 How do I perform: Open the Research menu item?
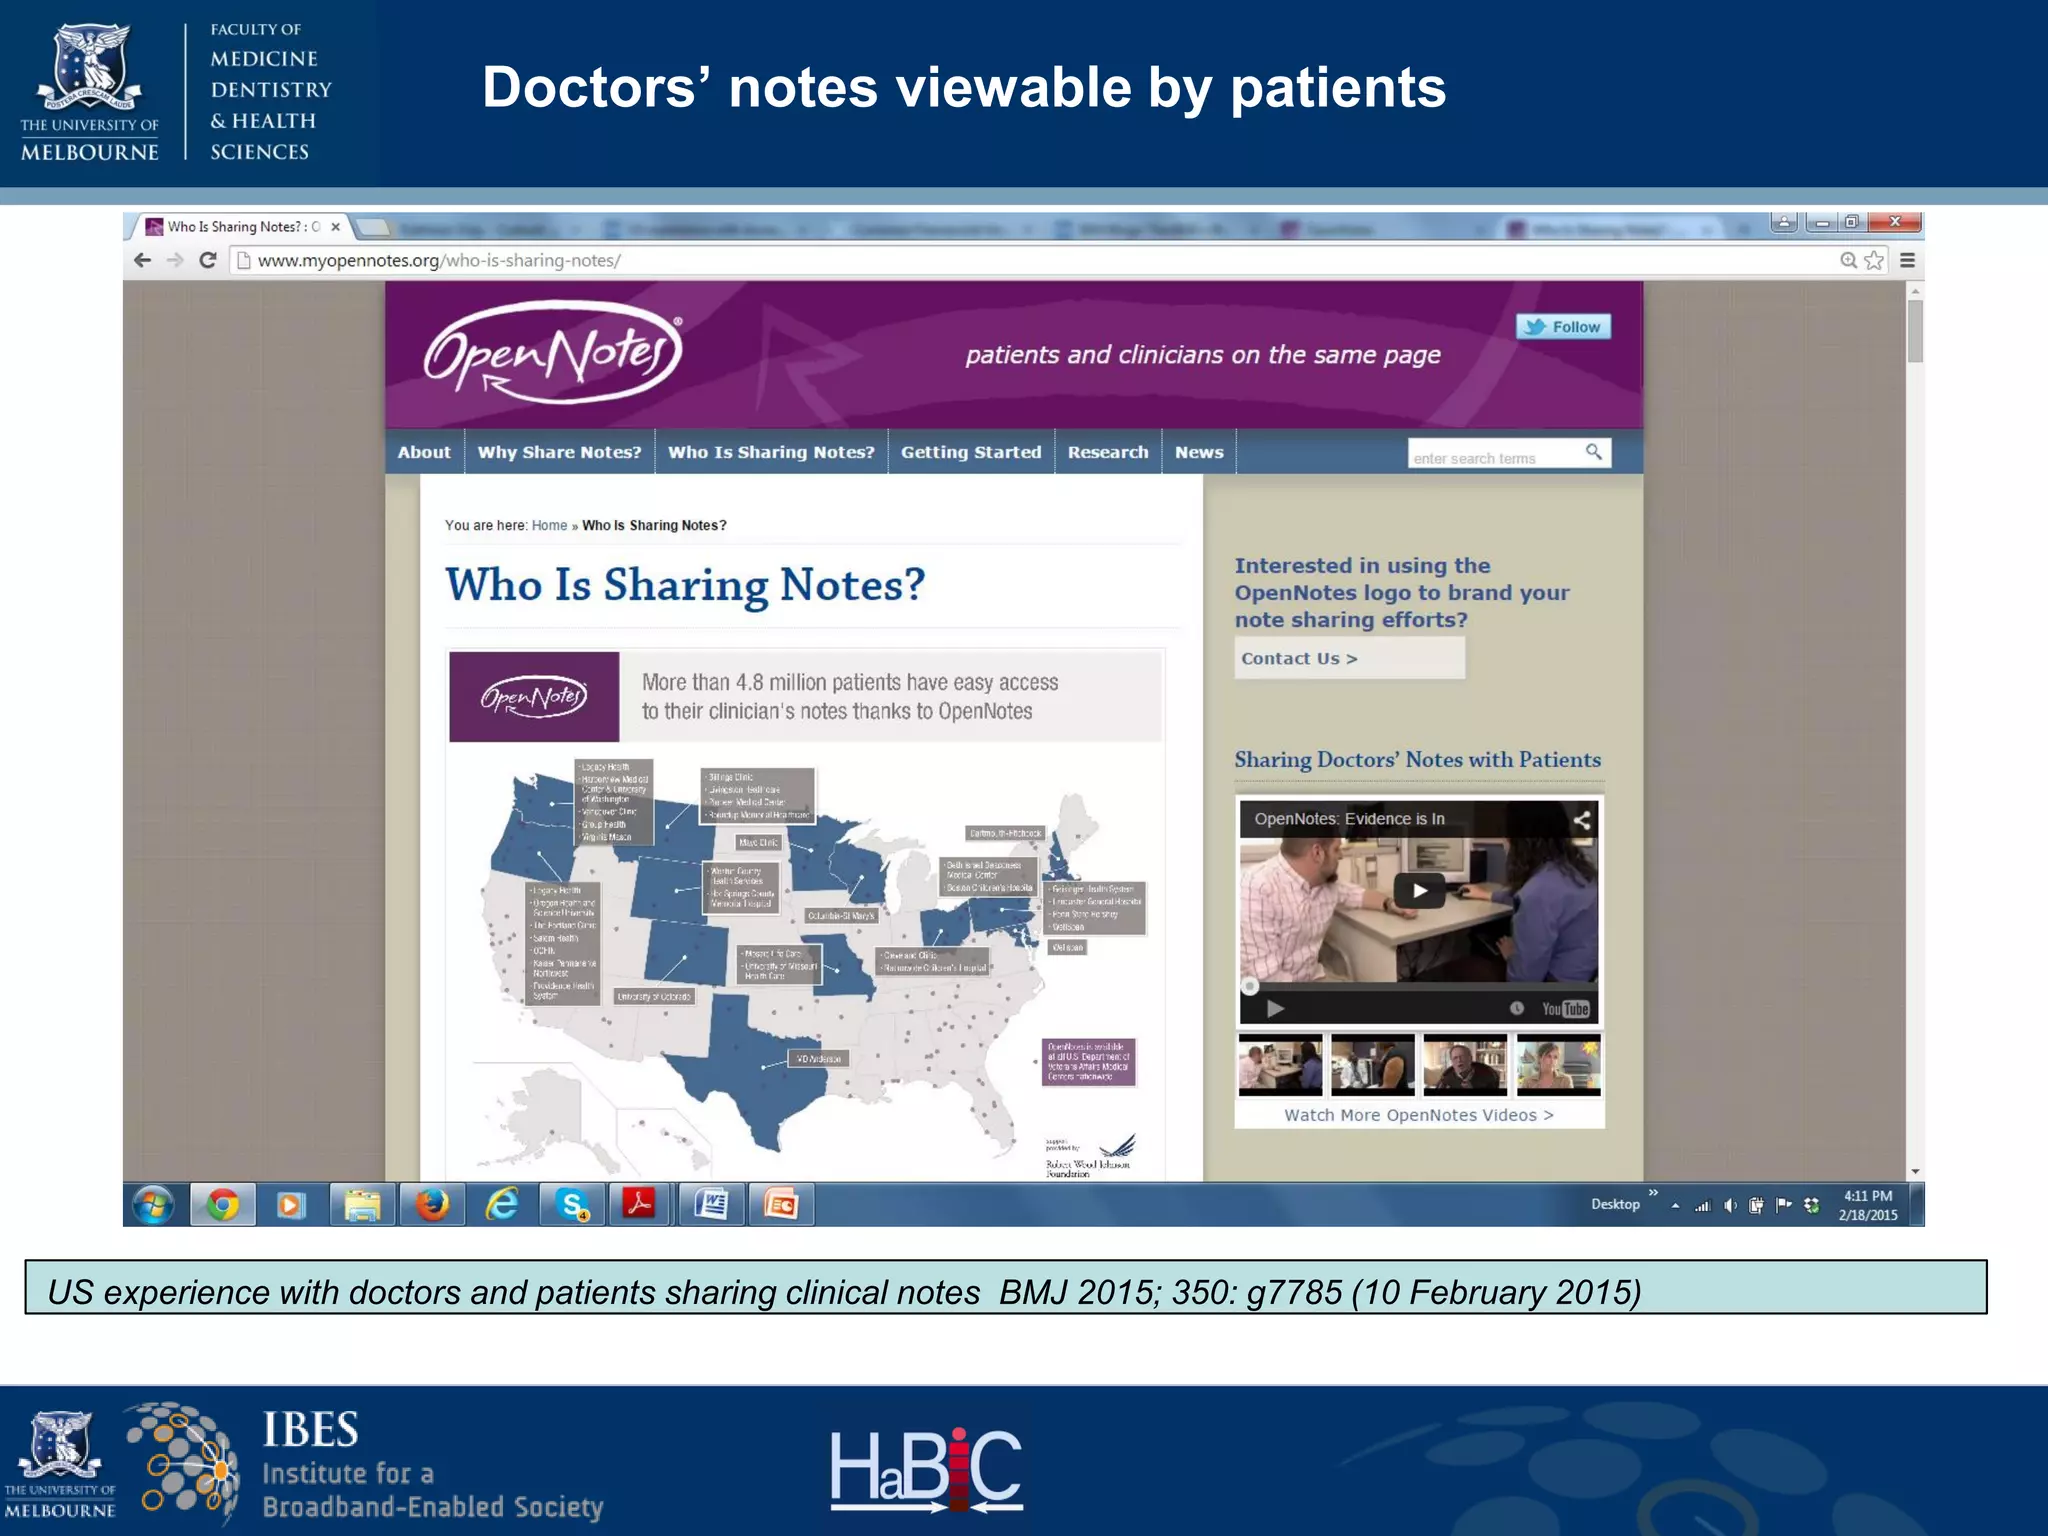coord(1108,452)
